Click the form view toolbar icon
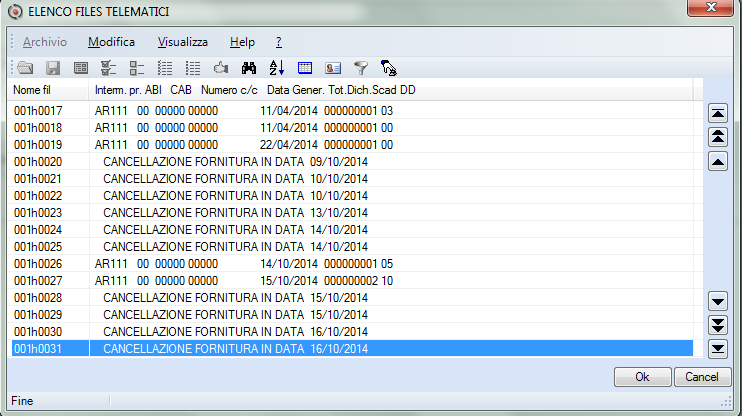 [x=81, y=68]
